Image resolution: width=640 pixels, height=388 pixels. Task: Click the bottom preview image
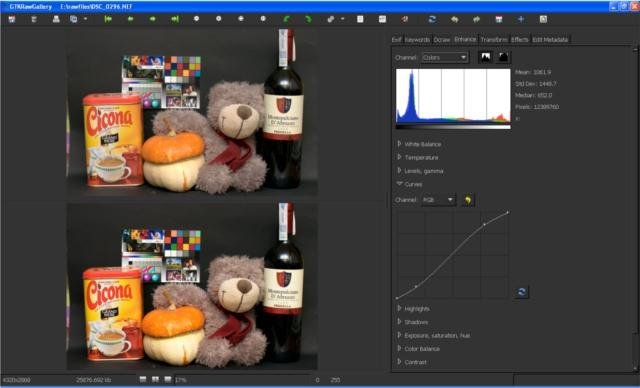pos(192,286)
